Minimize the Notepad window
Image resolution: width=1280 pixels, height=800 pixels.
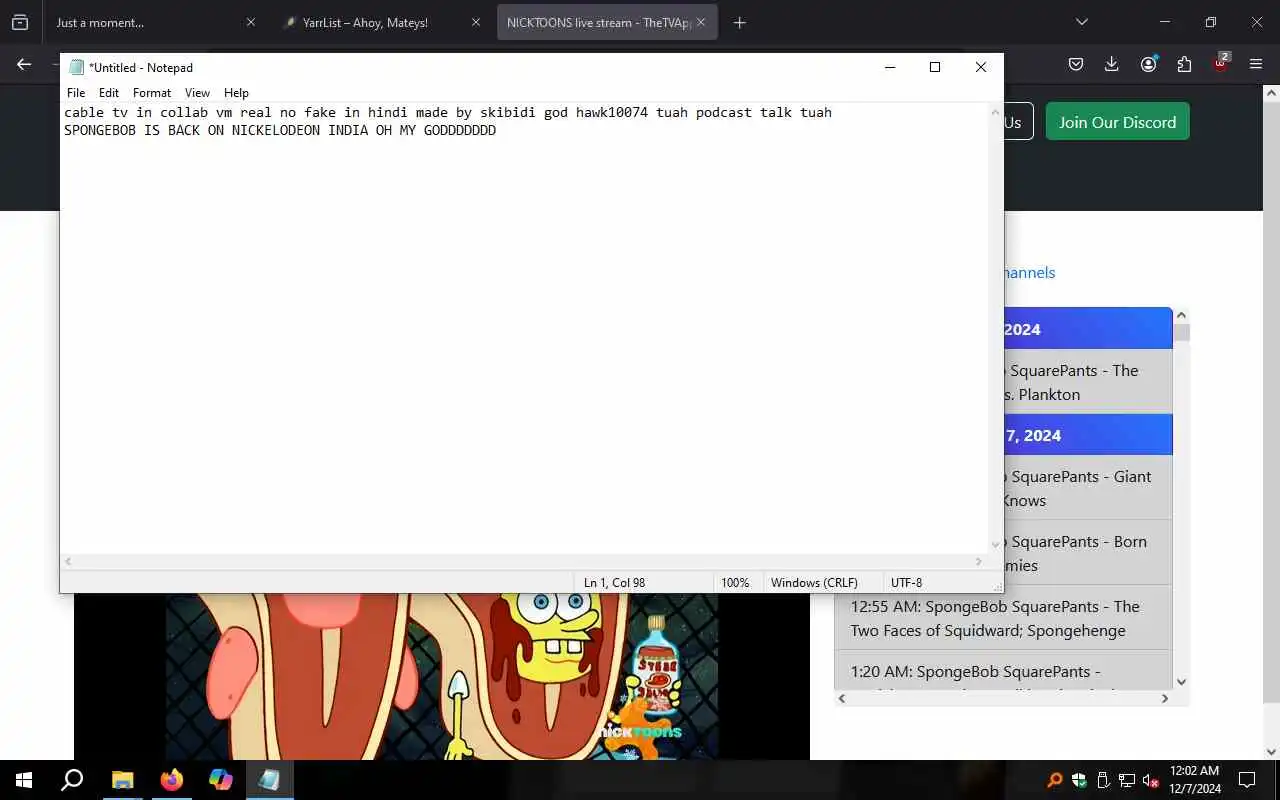tap(890, 67)
